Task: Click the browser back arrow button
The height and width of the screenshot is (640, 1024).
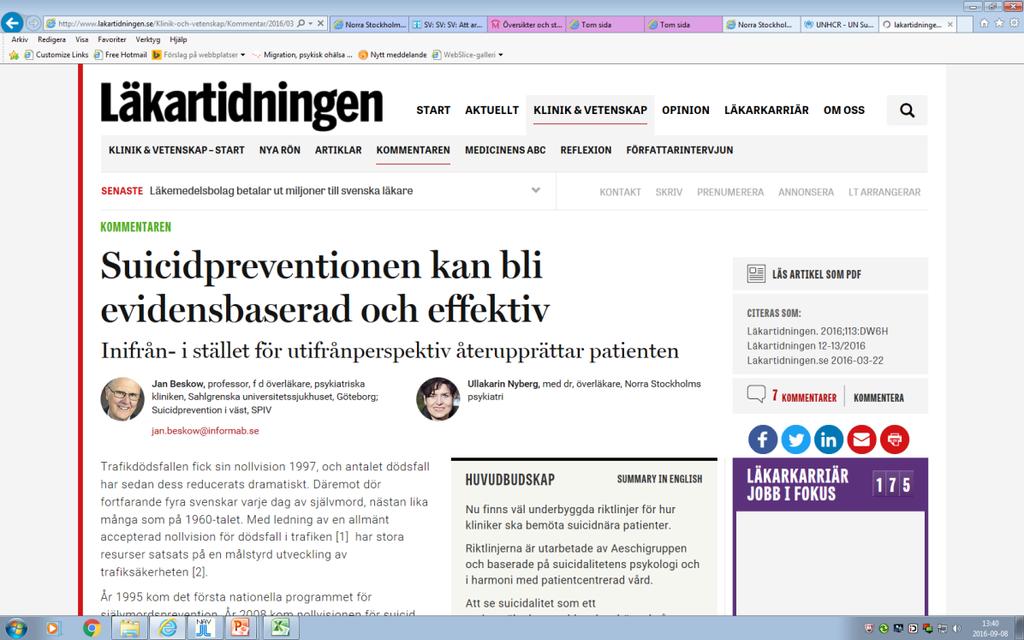Action: point(12,23)
